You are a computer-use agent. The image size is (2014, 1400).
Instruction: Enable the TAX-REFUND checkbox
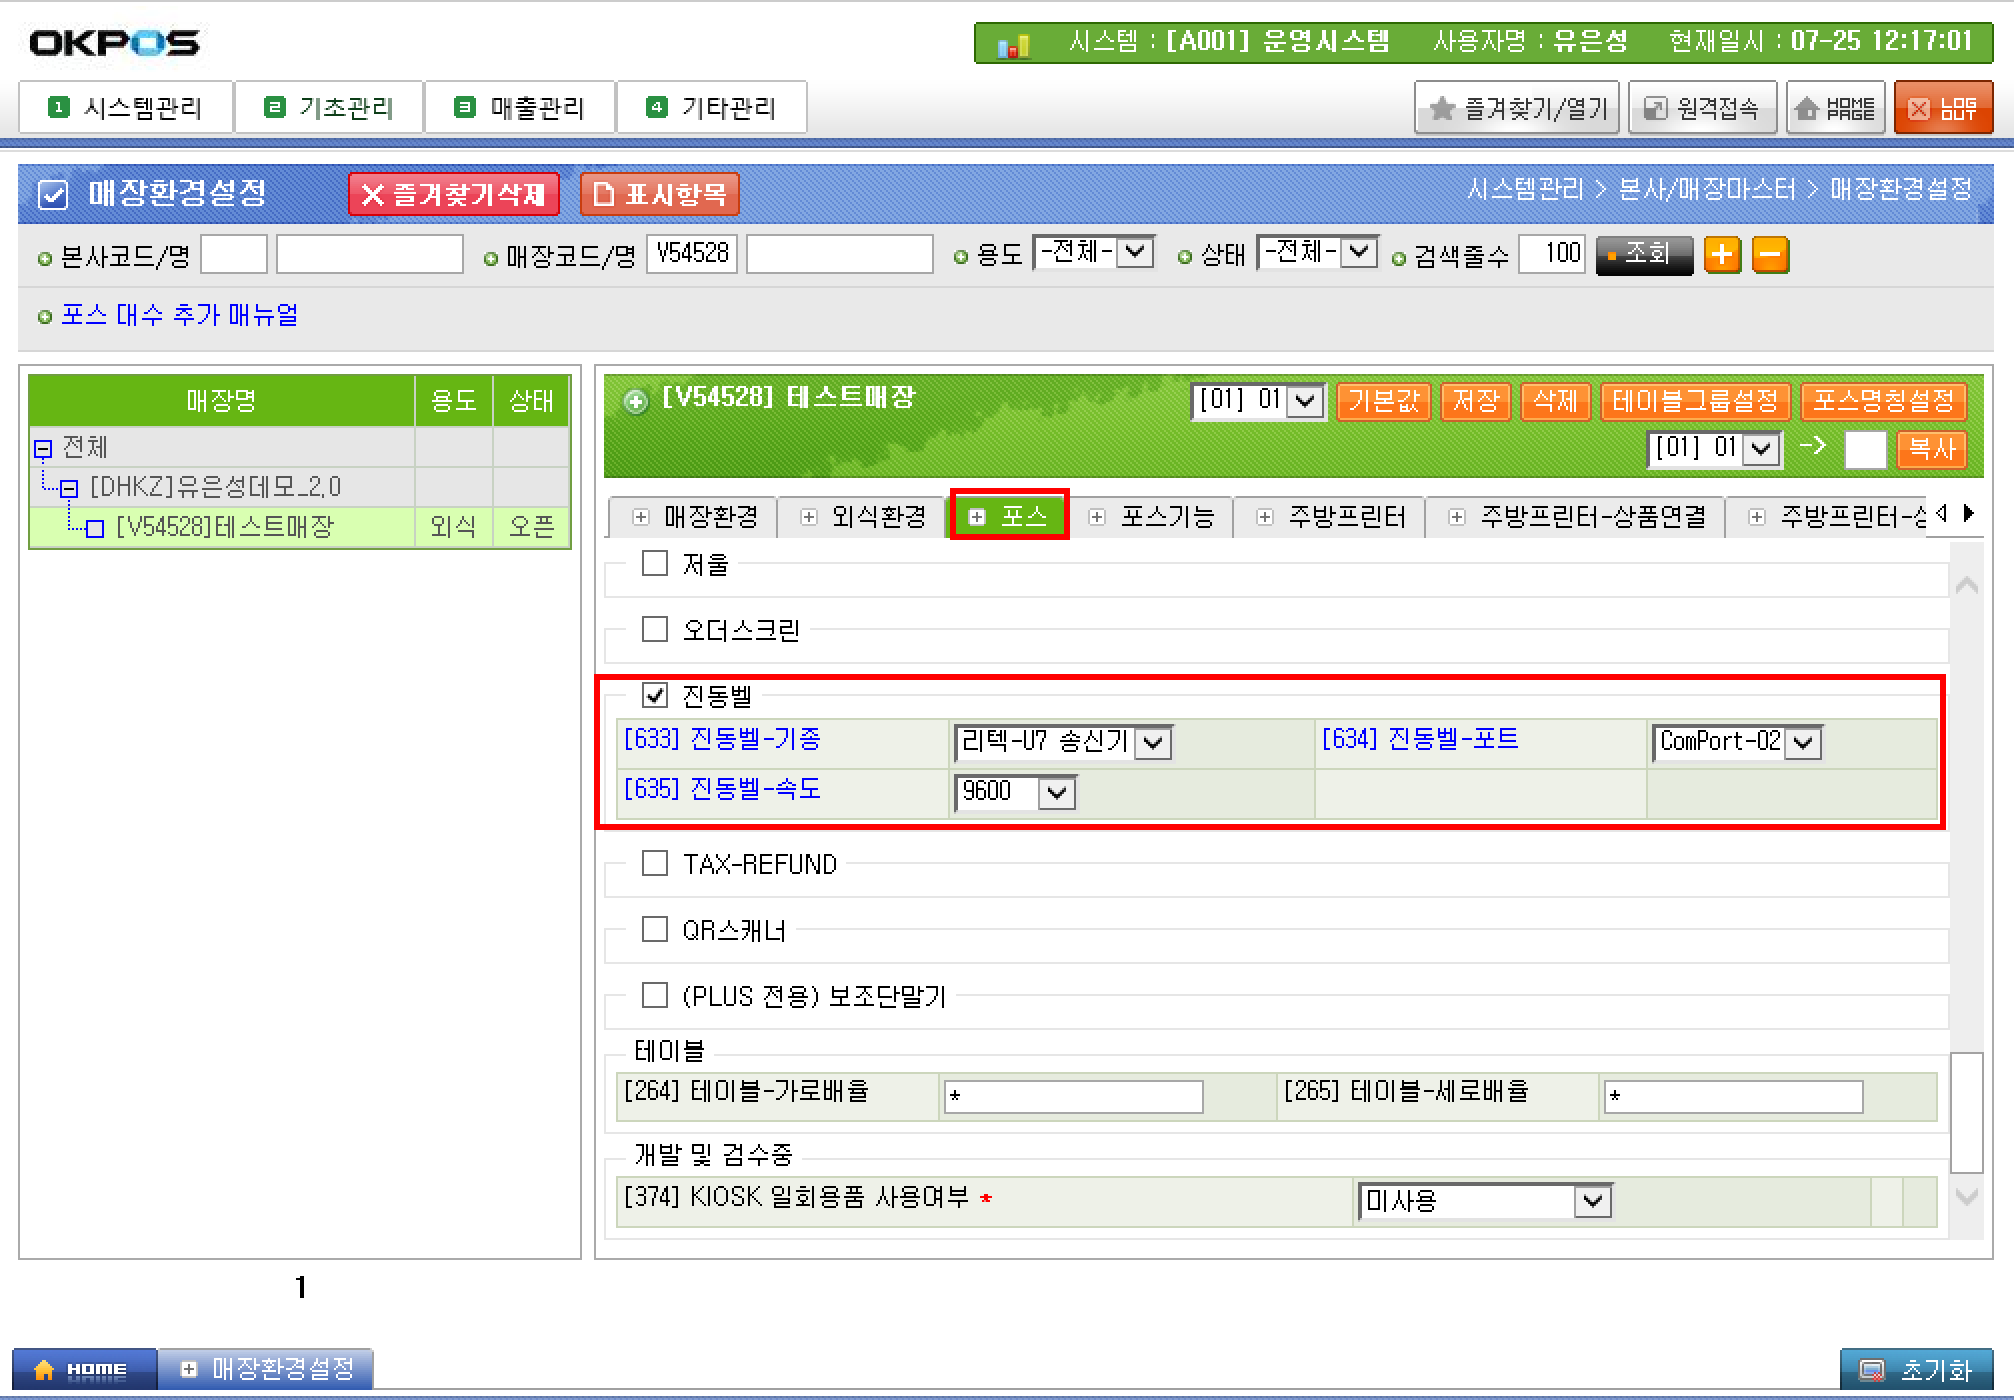point(655,863)
